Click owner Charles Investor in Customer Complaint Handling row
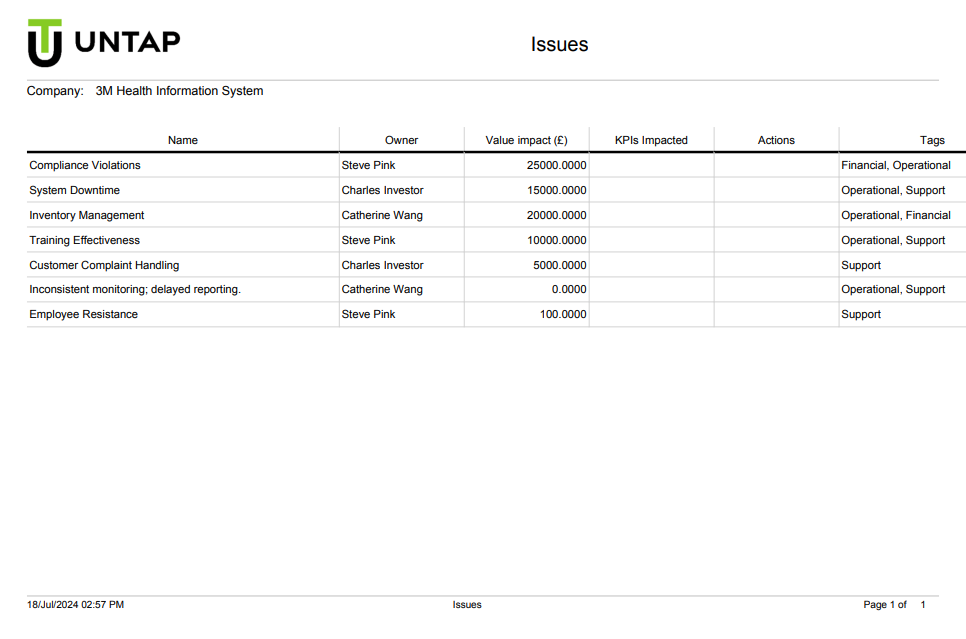This screenshot has width=966, height=639. pyautogui.click(x=383, y=265)
